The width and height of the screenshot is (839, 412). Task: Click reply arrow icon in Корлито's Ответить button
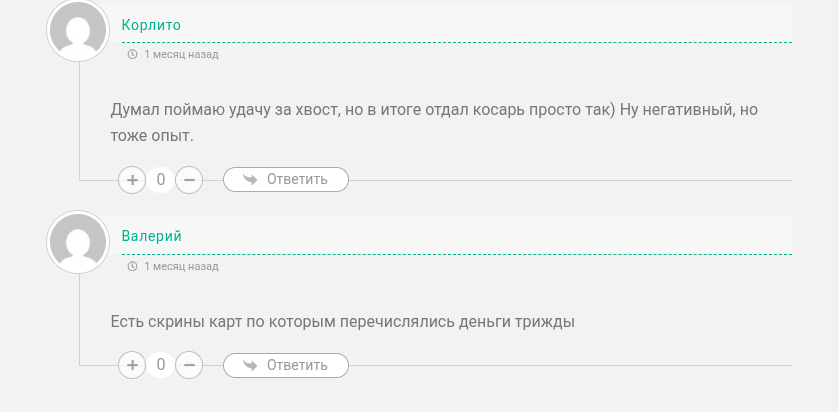point(250,180)
